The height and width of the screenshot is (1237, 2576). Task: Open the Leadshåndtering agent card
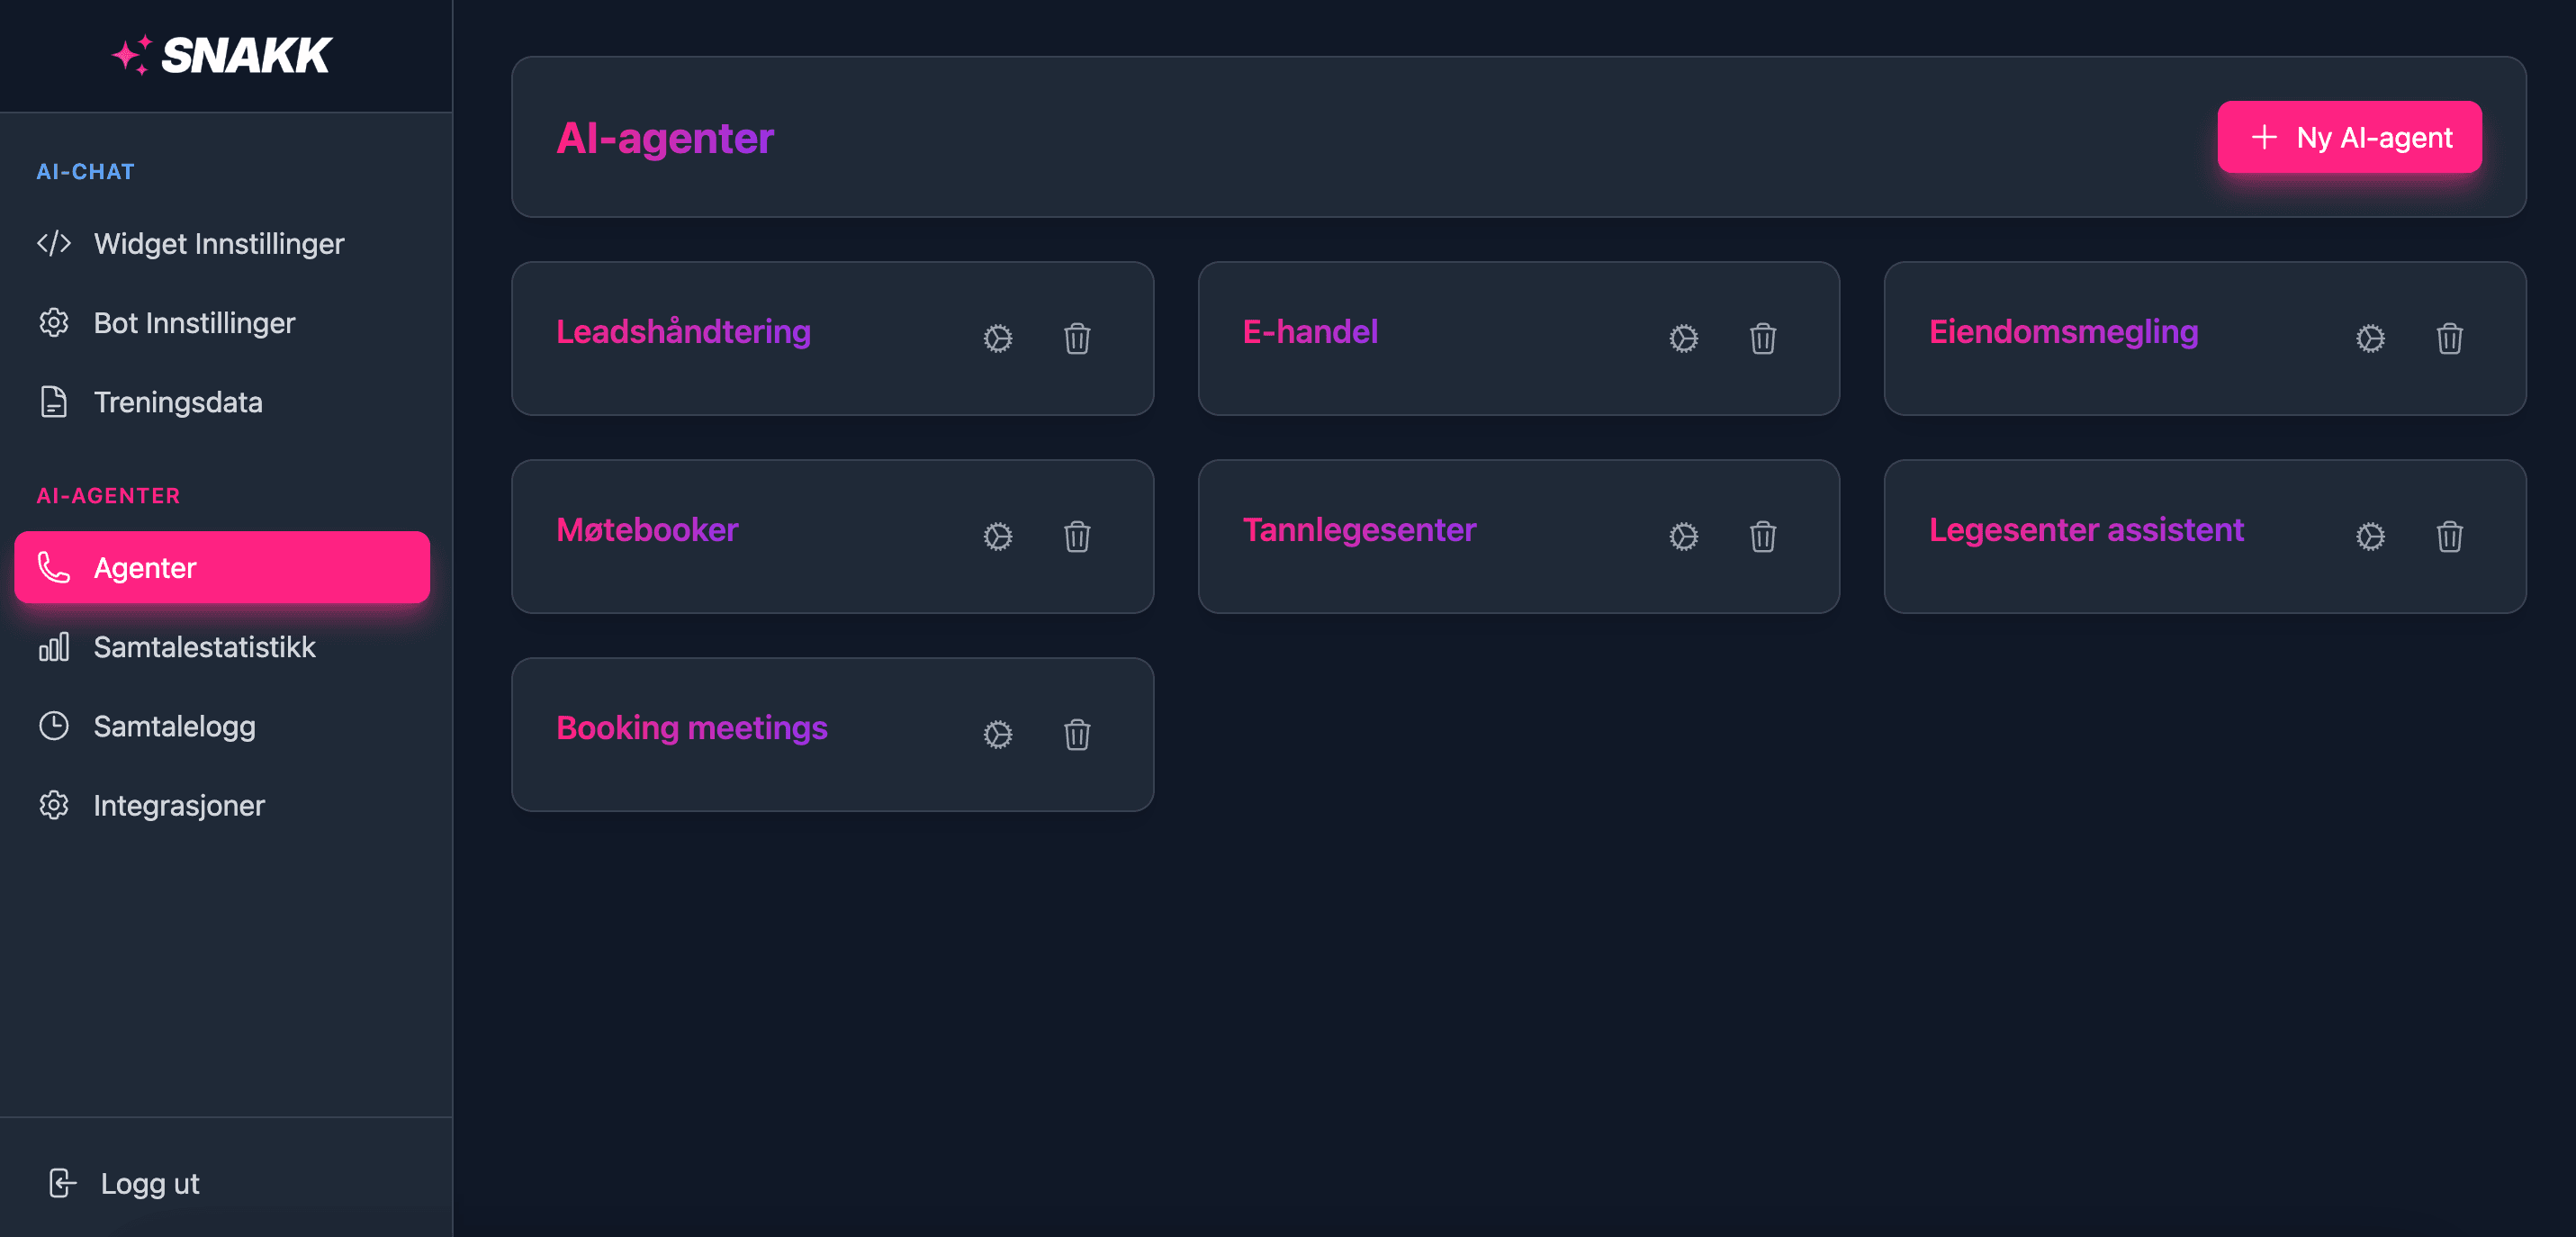pos(684,331)
